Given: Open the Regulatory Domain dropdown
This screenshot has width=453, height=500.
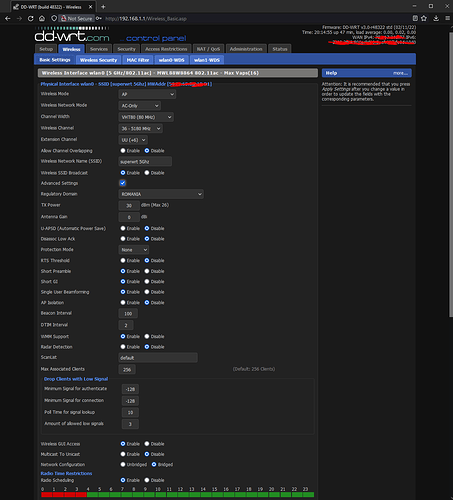Looking at the screenshot, I should (x=161, y=194).
